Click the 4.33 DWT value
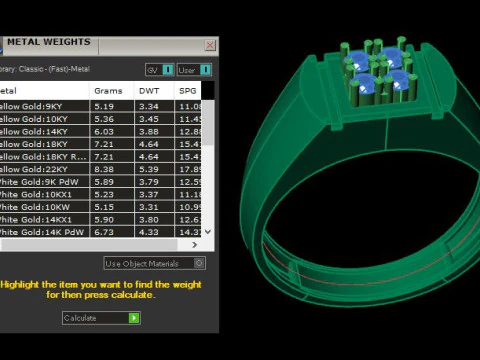 coord(149,232)
